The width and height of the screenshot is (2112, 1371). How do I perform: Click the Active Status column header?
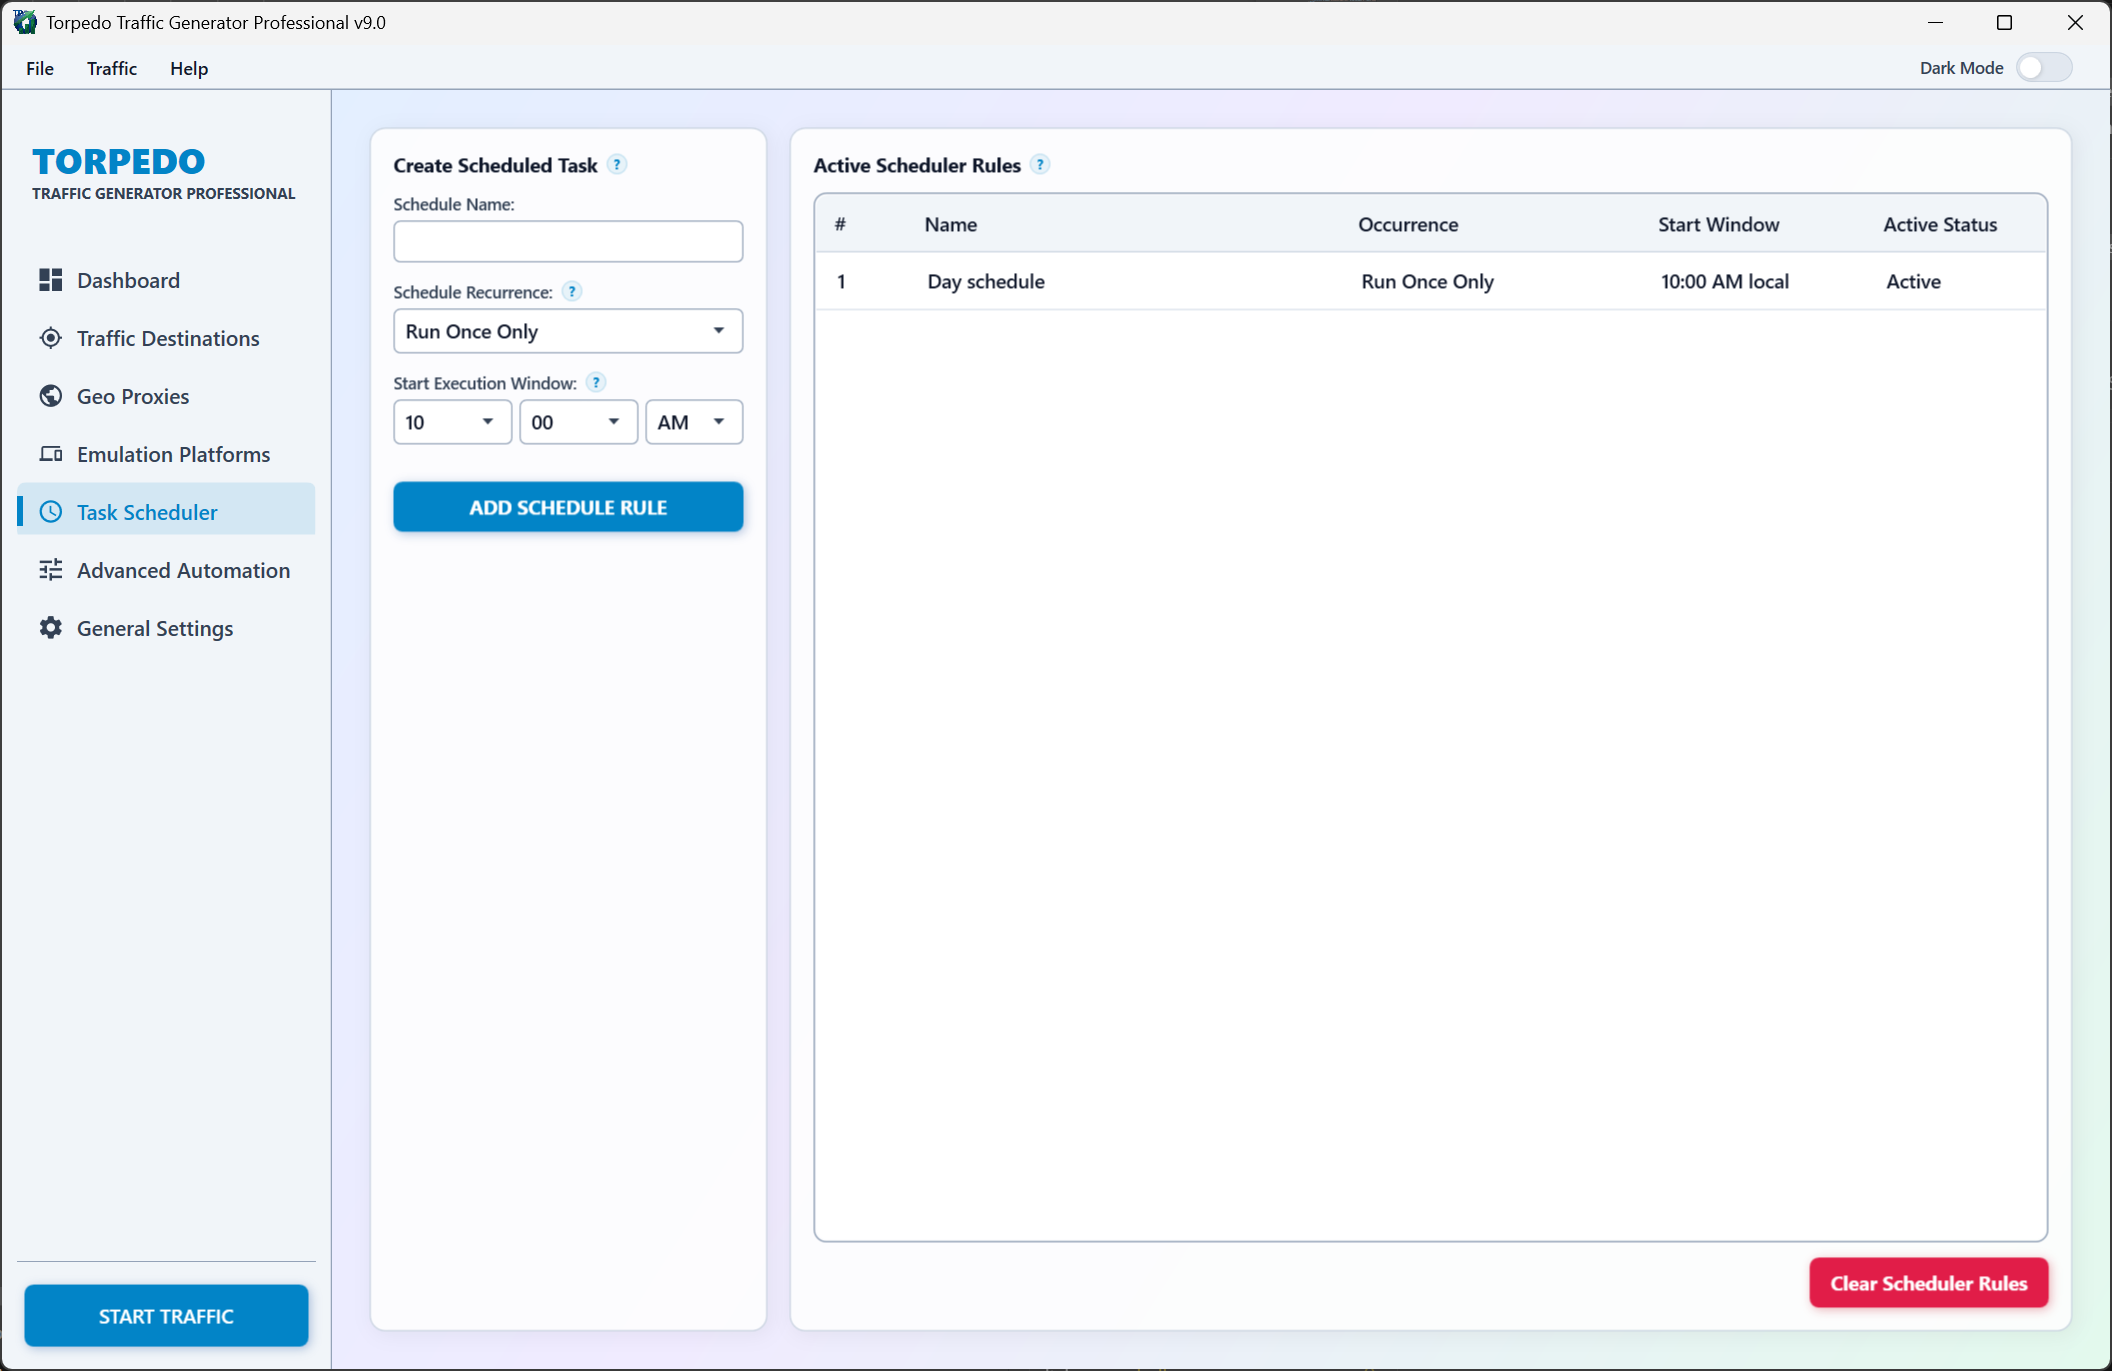(1940, 224)
